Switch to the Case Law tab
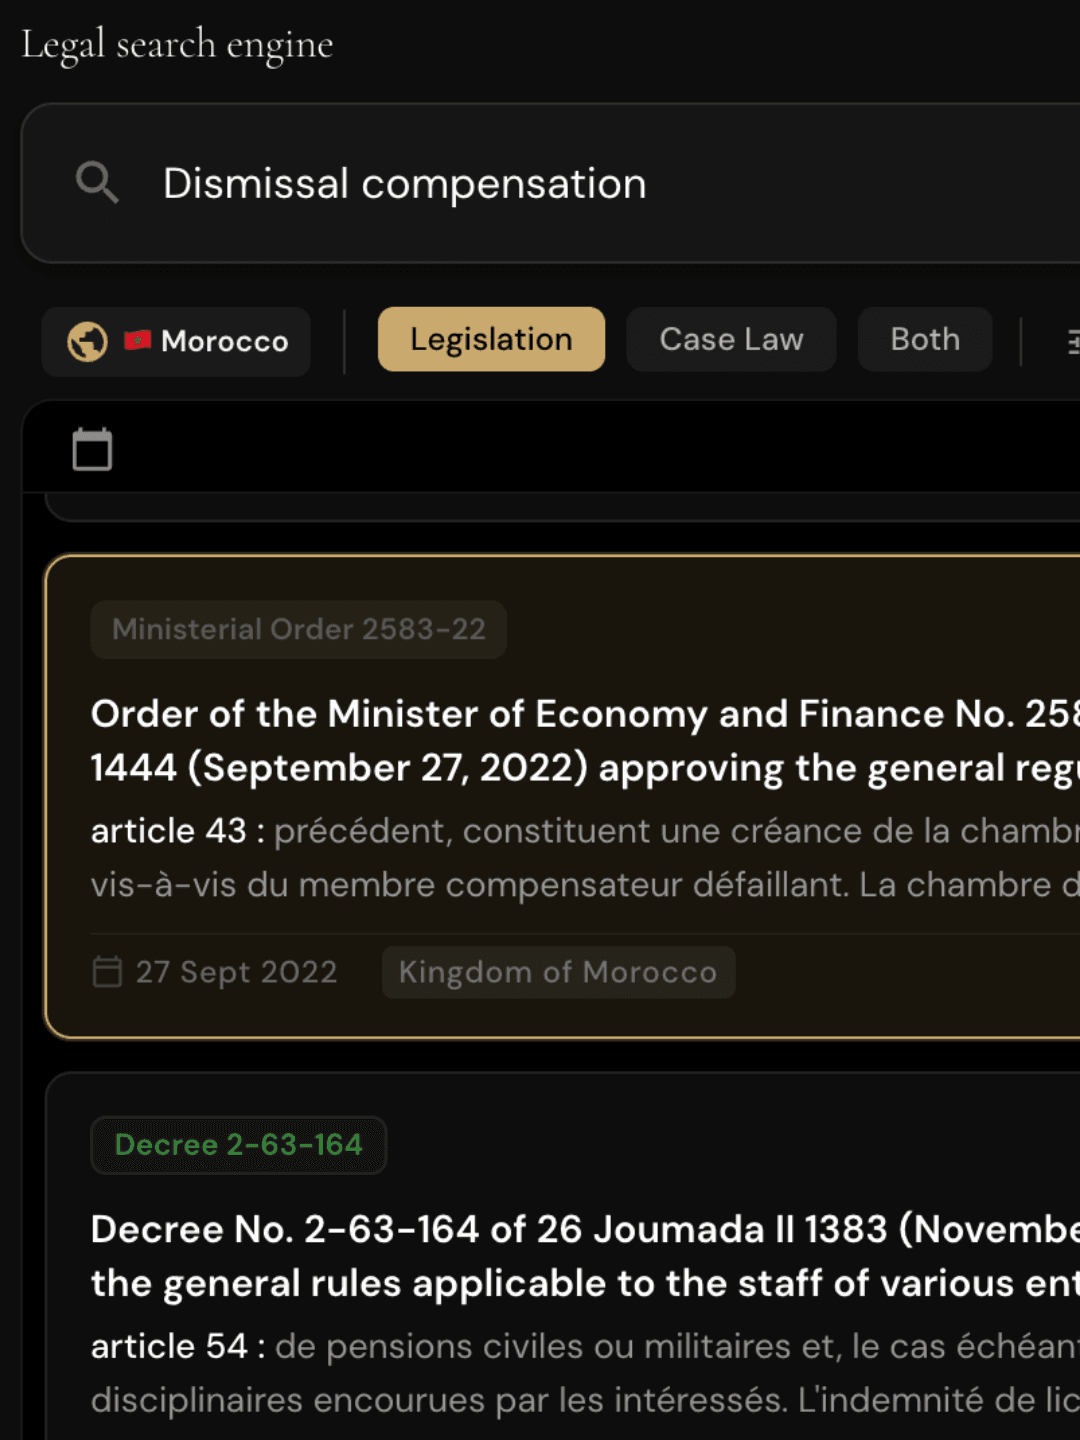Viewport: 1080px width, 1440px height. (x=731, y=340)
